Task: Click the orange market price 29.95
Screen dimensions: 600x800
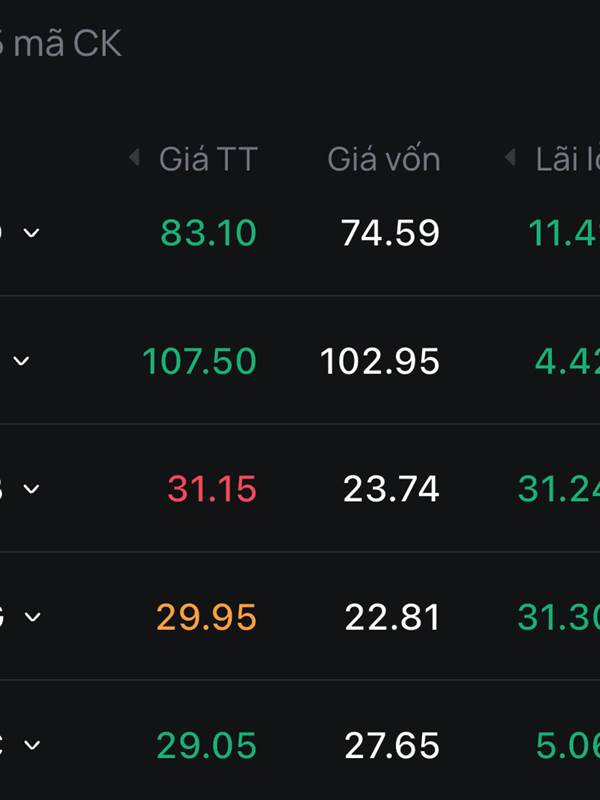Action: click(206, 617)
